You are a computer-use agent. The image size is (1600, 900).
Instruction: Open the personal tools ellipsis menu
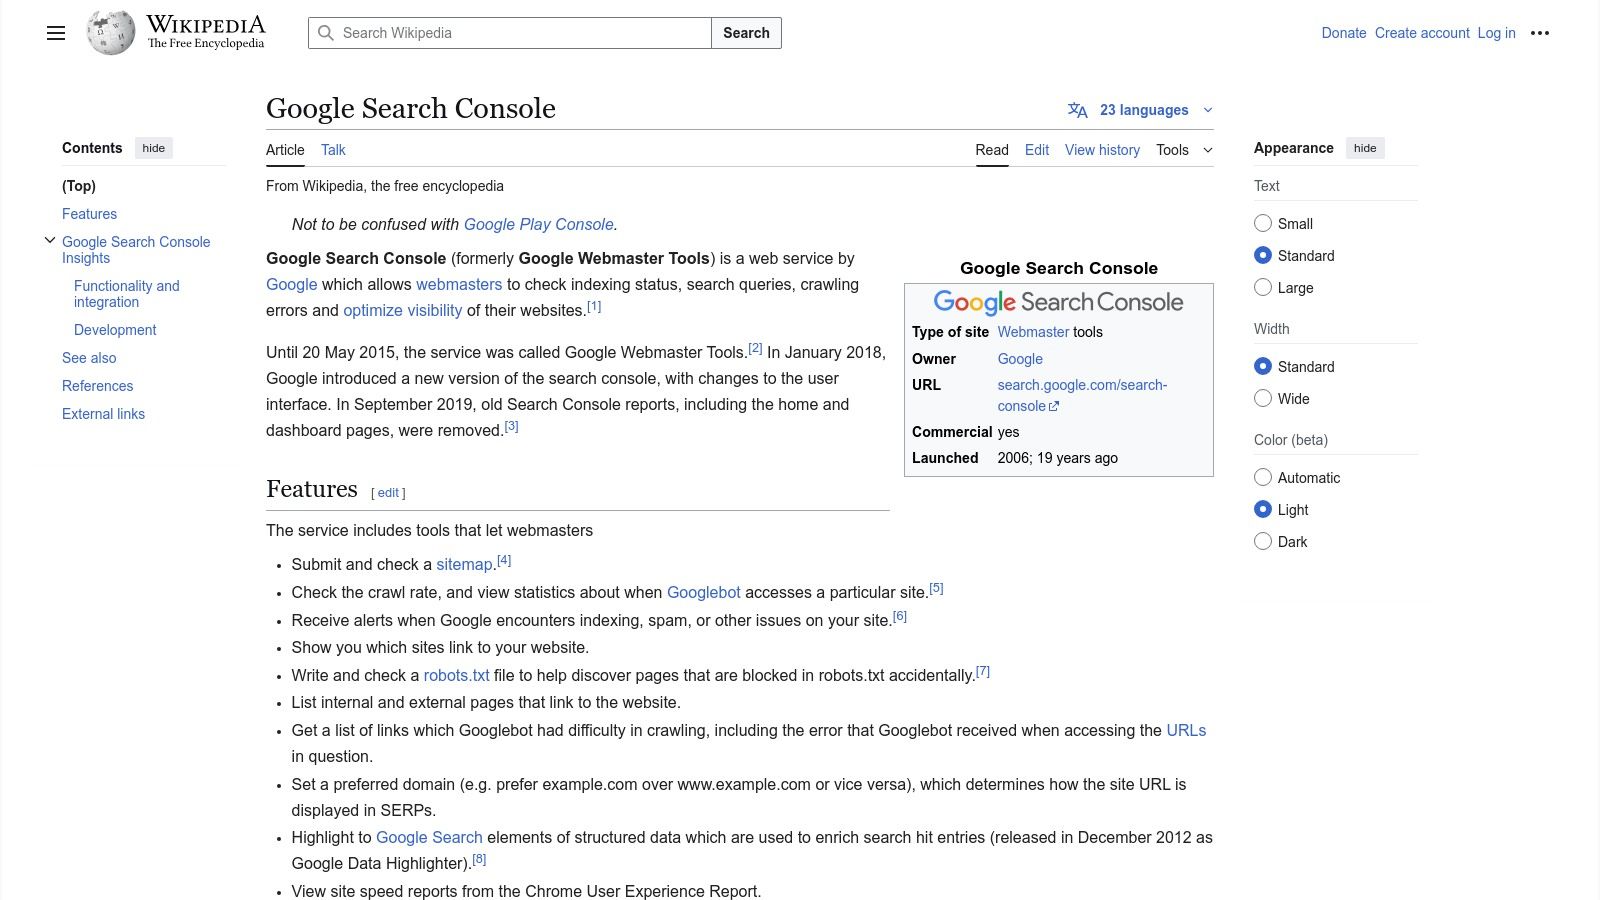(1540, 33)
